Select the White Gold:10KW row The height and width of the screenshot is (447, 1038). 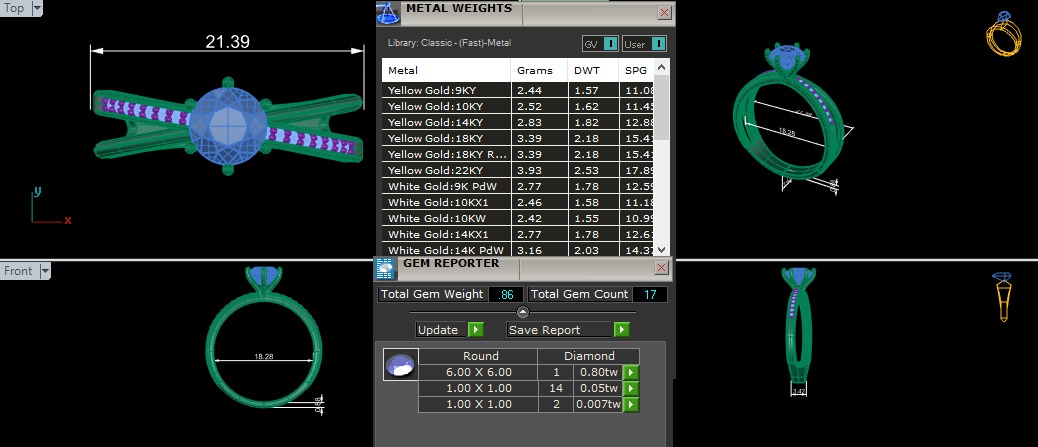518,218
